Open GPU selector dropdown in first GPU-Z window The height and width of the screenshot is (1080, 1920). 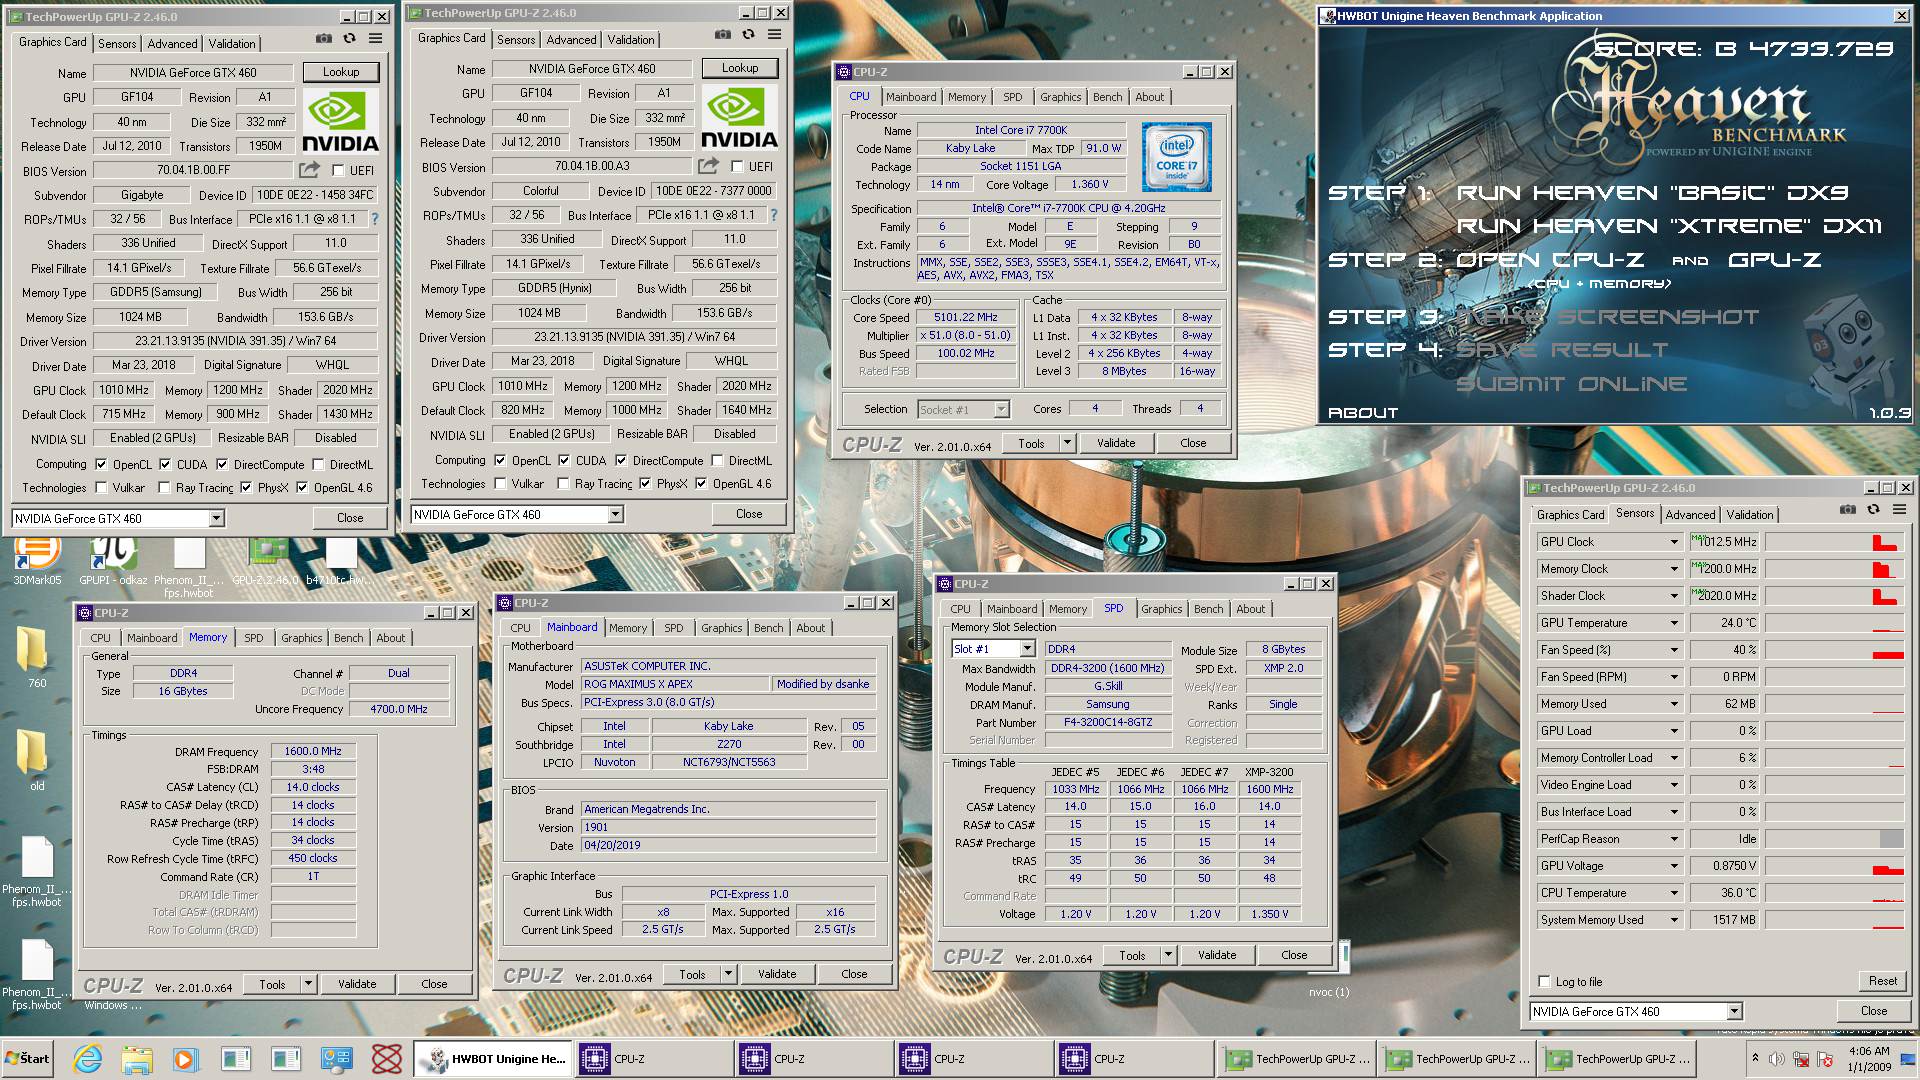216,518
